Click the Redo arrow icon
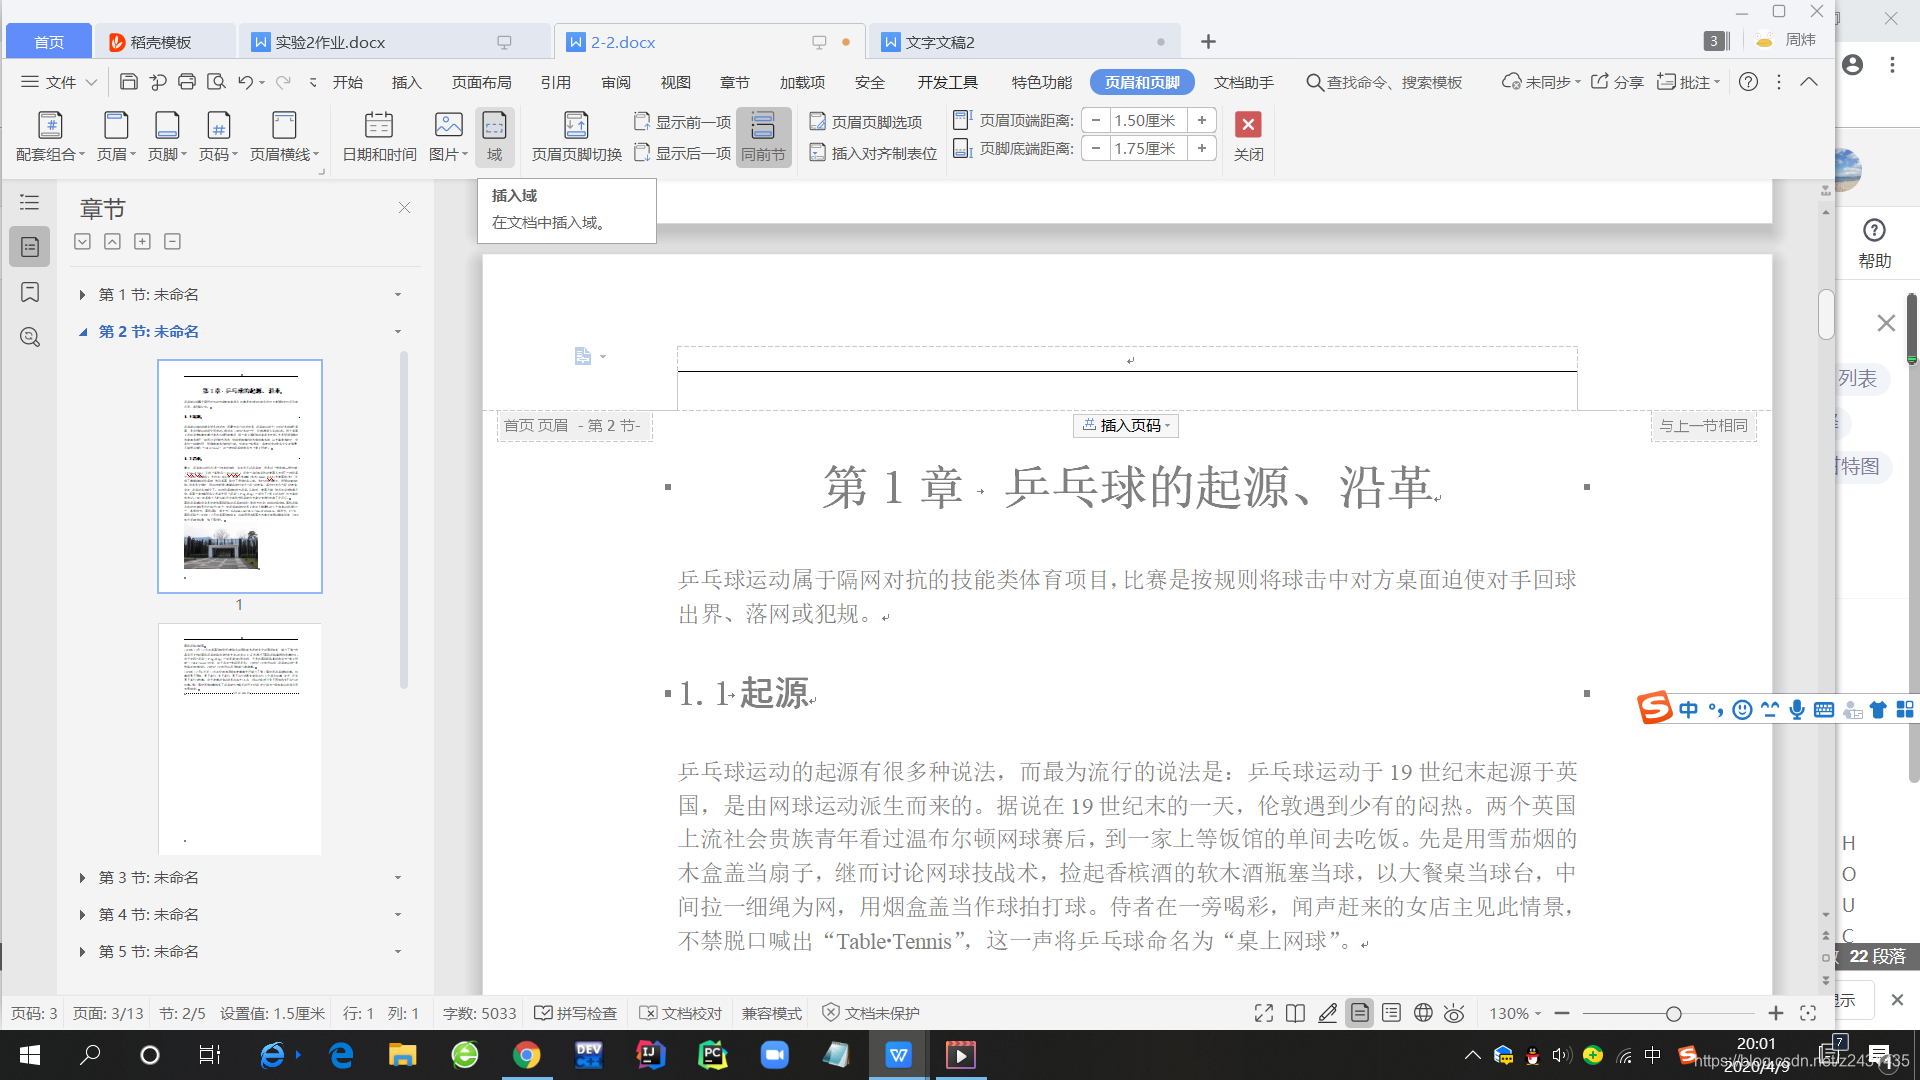The image size is (1920, 1080). tap(284, 82)
